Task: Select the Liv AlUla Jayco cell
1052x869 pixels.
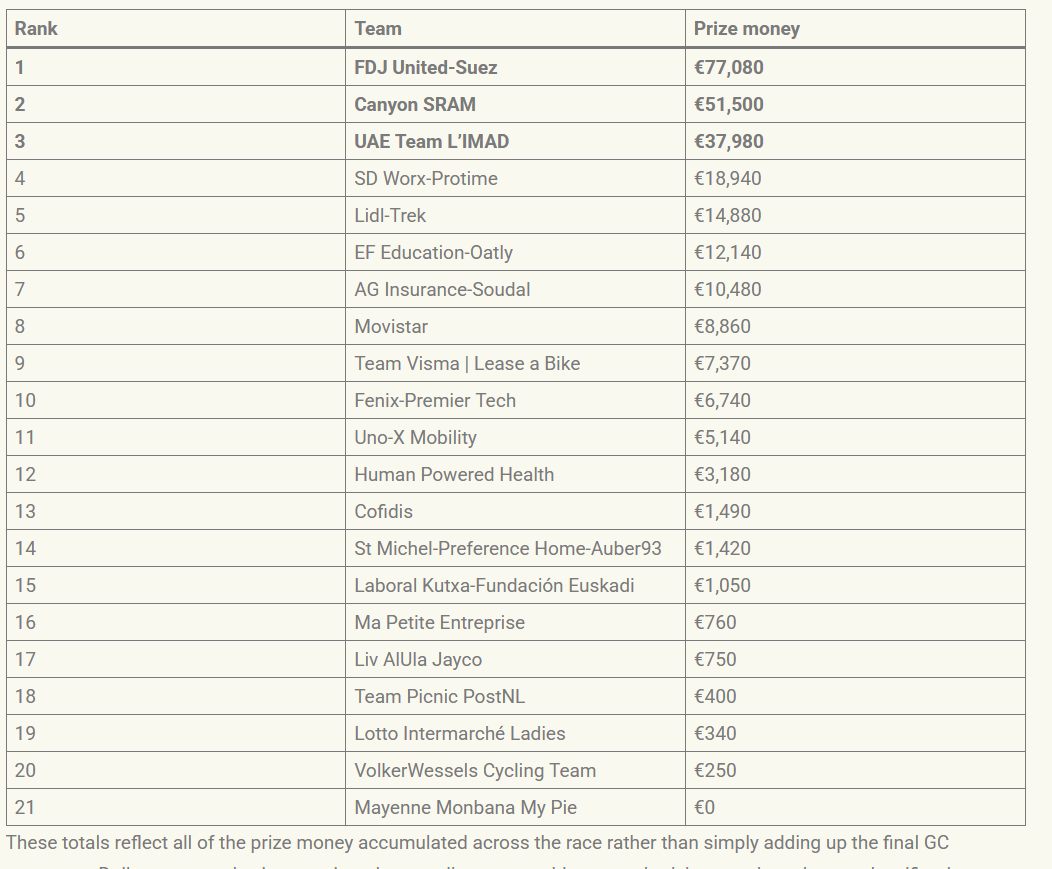Action: tap(515, 659)
